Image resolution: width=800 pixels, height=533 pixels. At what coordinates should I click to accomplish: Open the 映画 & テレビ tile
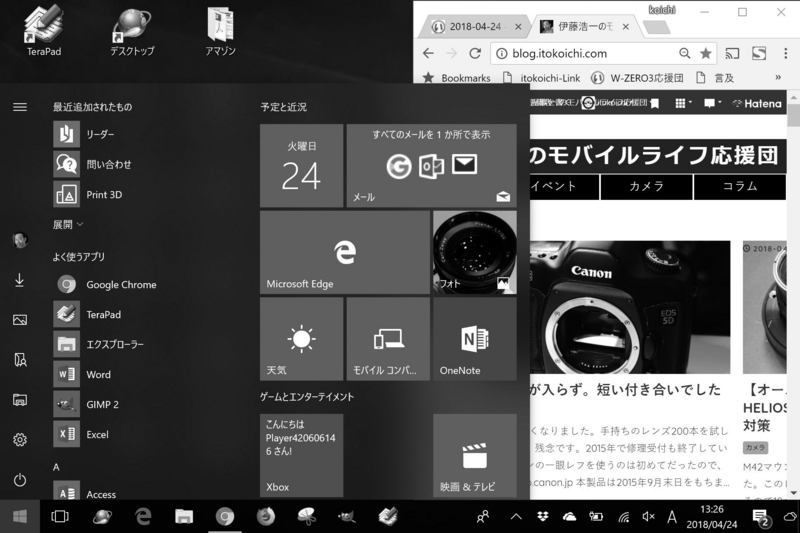475,455
